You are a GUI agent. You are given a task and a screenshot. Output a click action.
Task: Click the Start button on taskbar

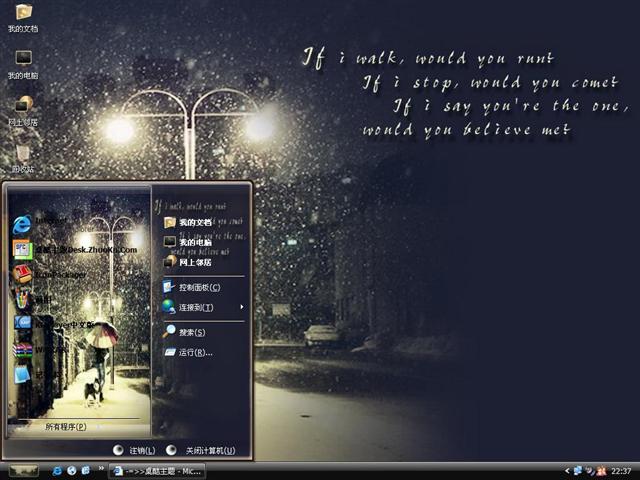tap(23, 471)
